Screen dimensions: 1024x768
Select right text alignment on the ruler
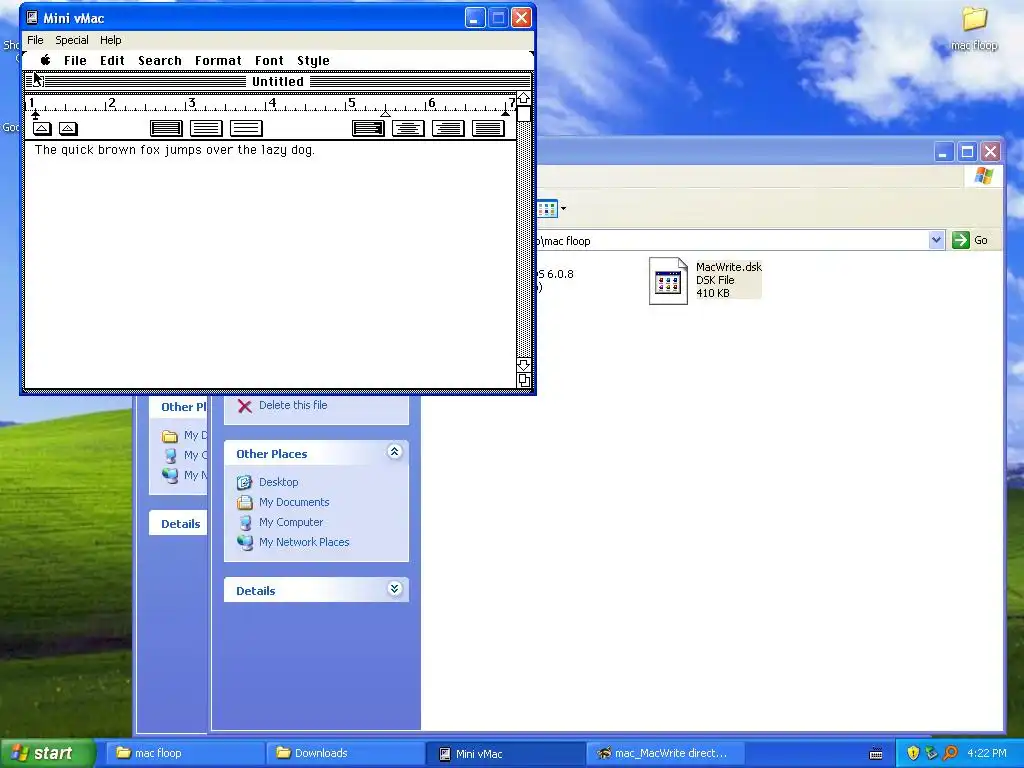click(448, 128)
